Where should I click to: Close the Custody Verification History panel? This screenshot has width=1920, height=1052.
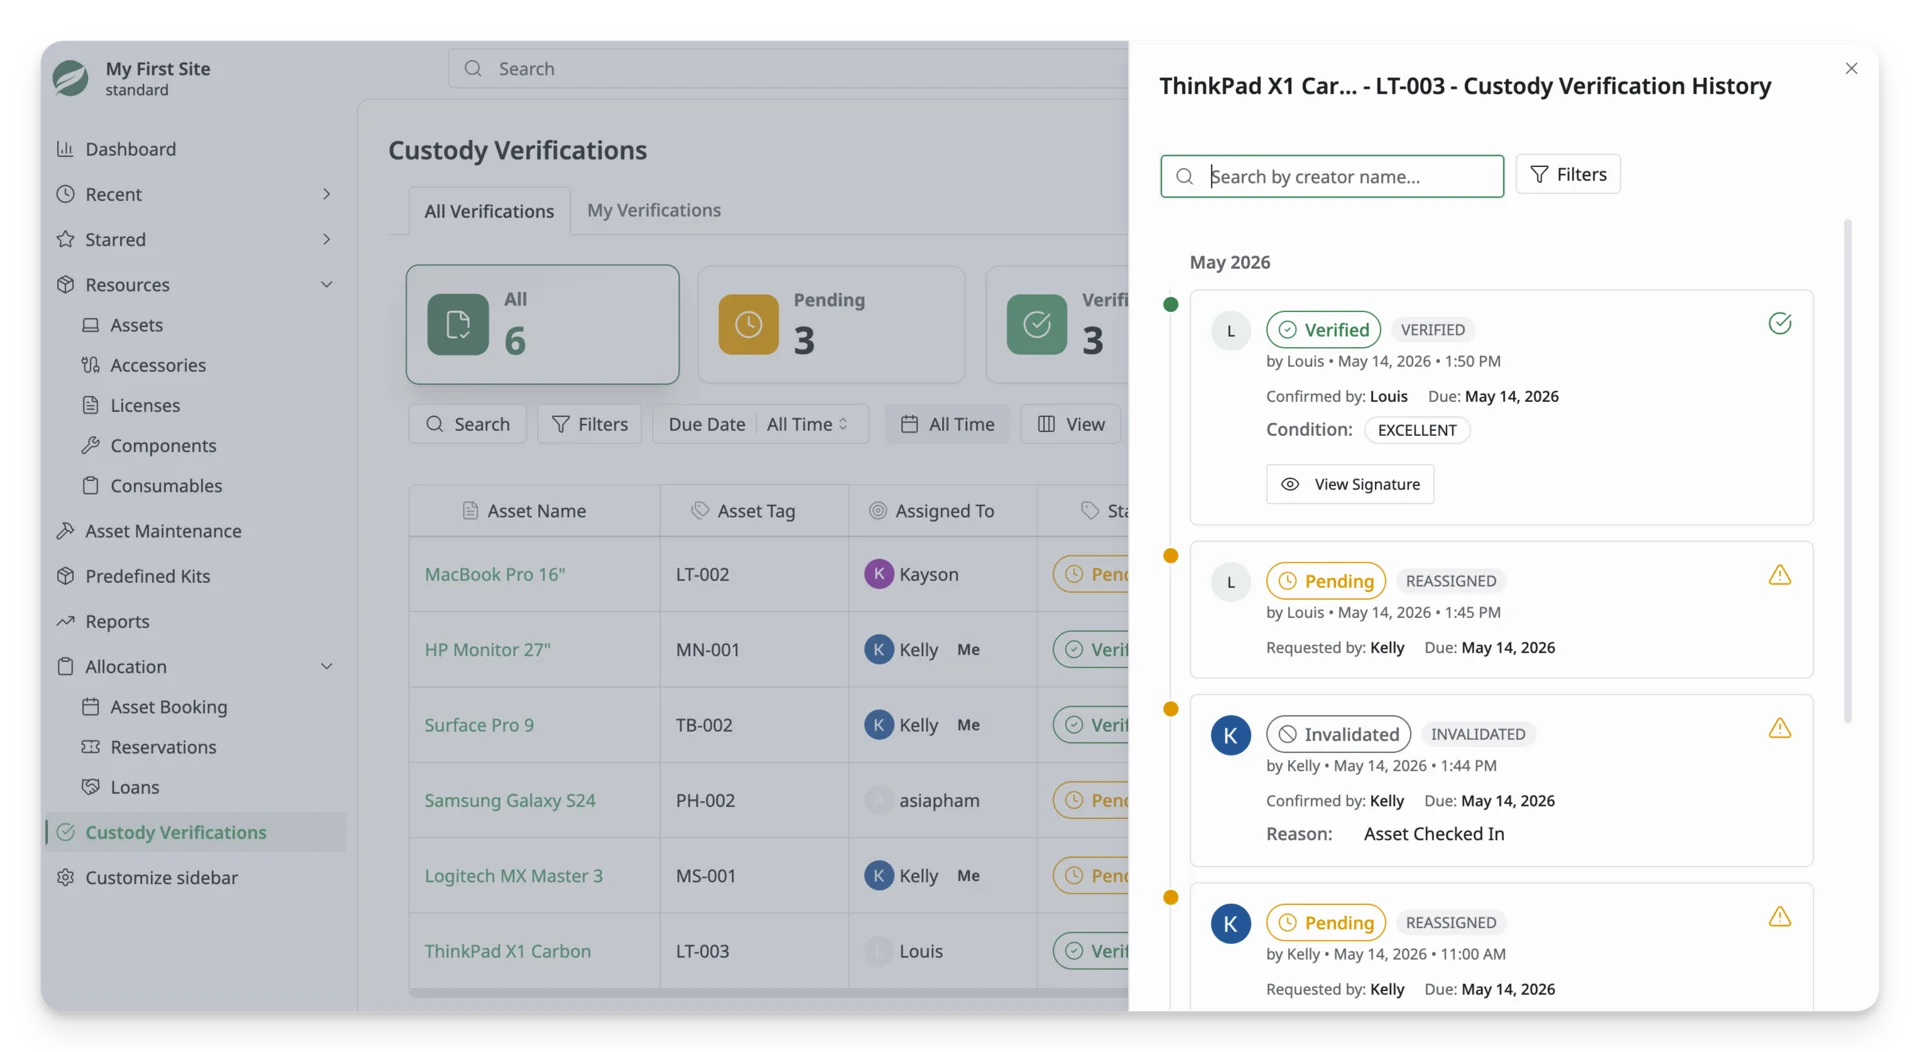point(1851,68)
